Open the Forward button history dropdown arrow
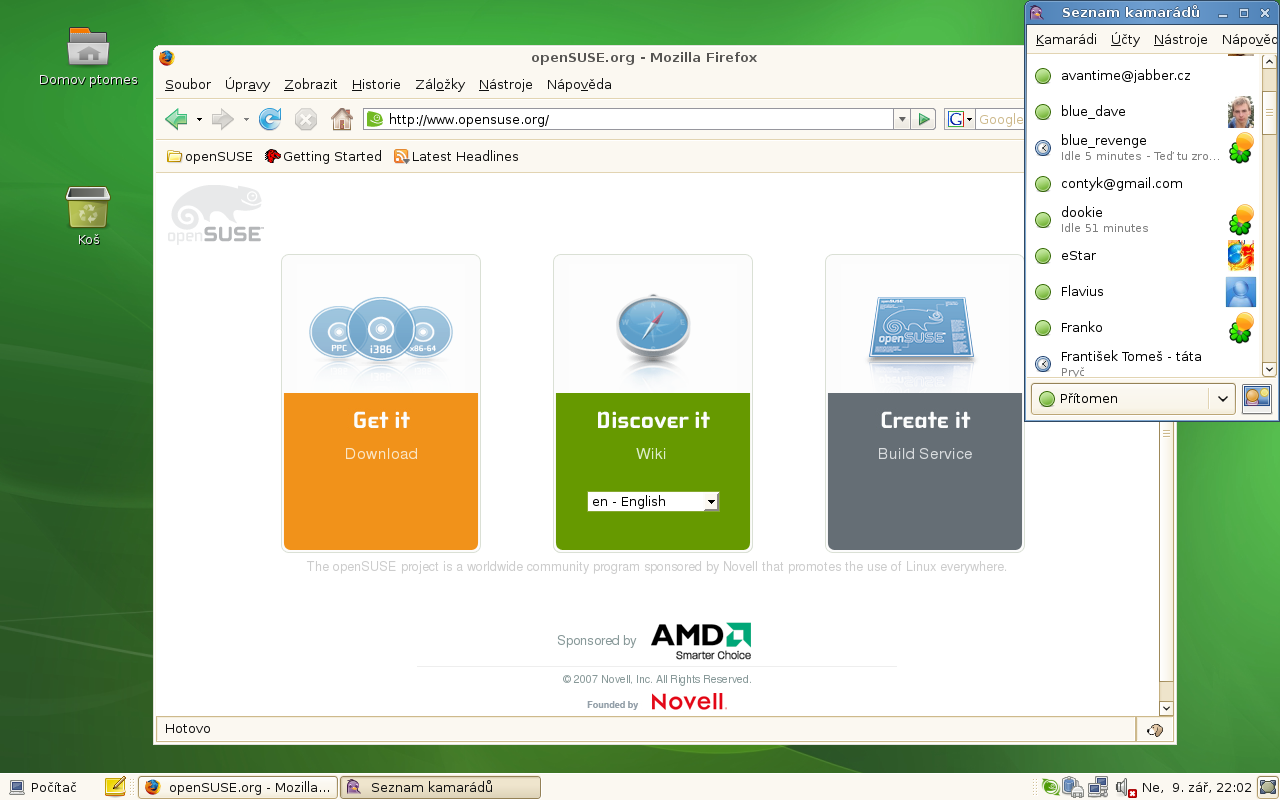Screen dimensions: 1280x800 click(246, 120)
